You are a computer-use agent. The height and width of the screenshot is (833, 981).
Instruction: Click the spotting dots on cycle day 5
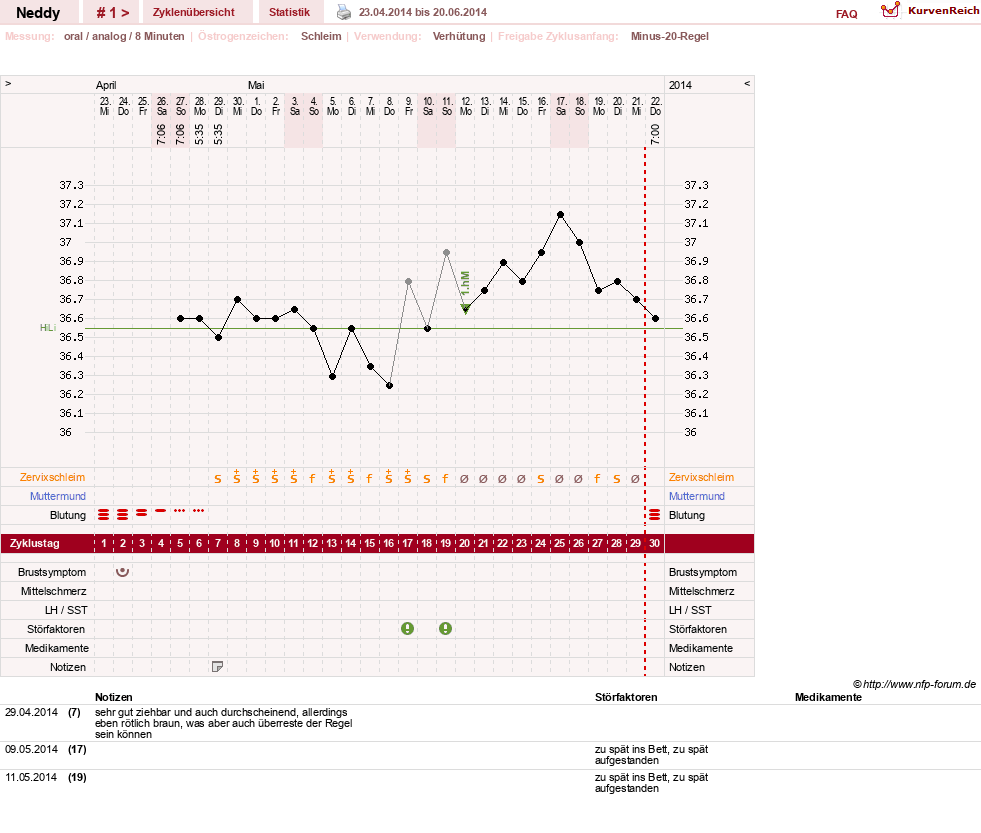click(x=180, y=511)
